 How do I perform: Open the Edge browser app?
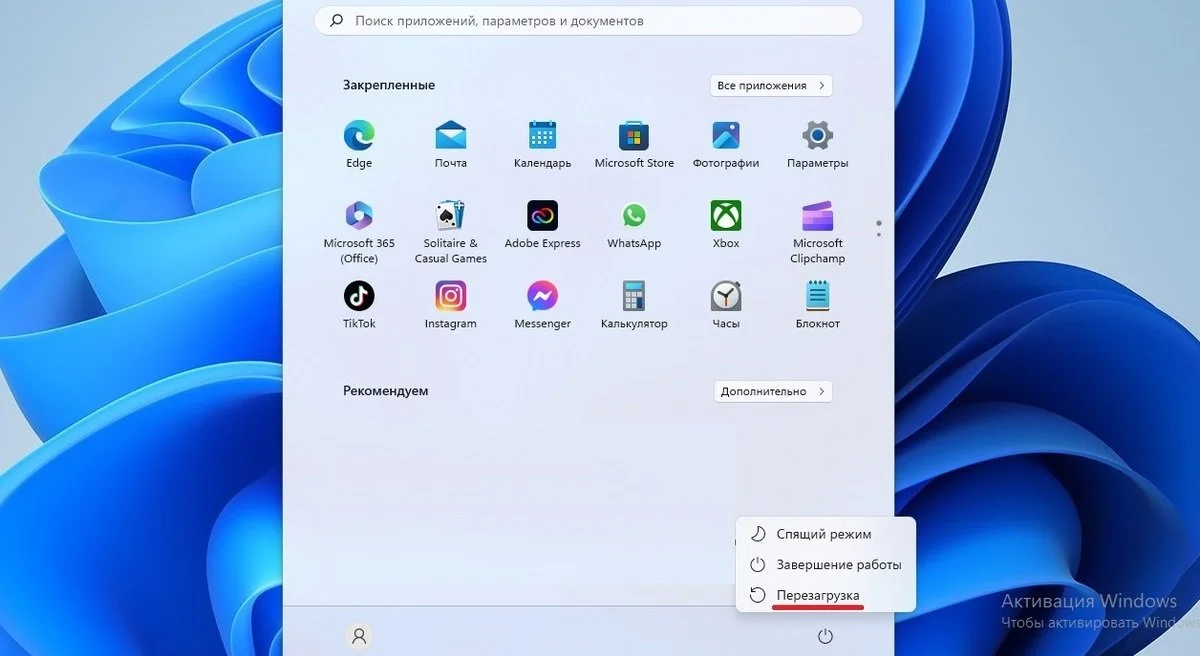click(359, 144)
